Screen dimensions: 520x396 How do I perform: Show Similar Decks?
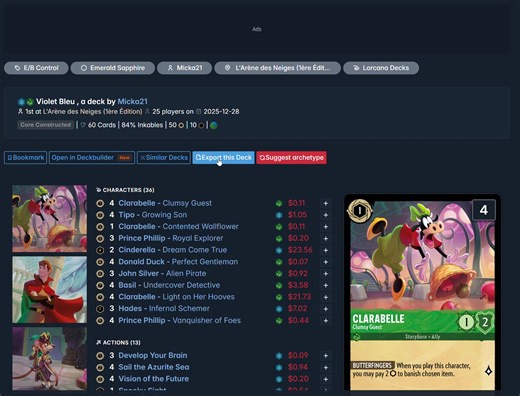coord(164,158)
